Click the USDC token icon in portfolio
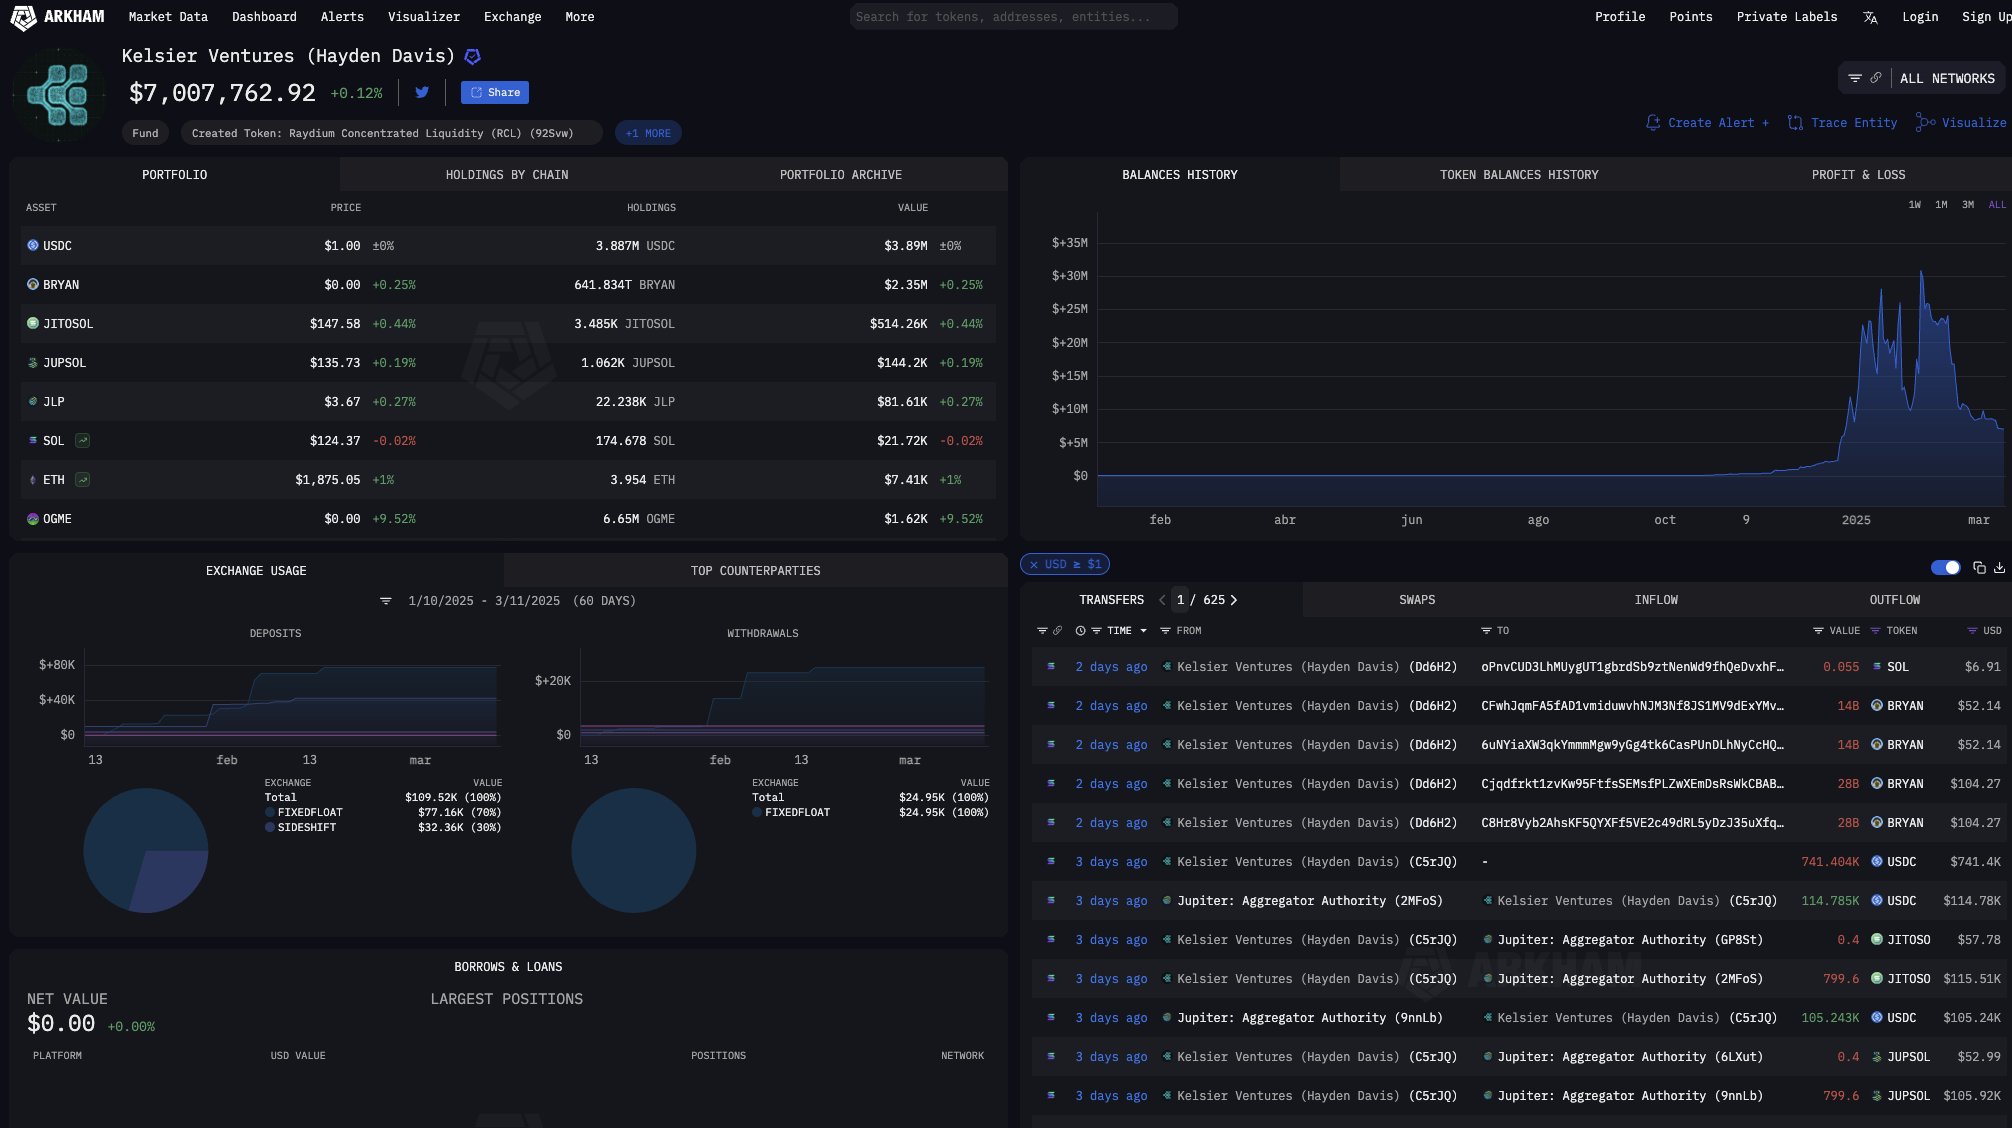 33,246
